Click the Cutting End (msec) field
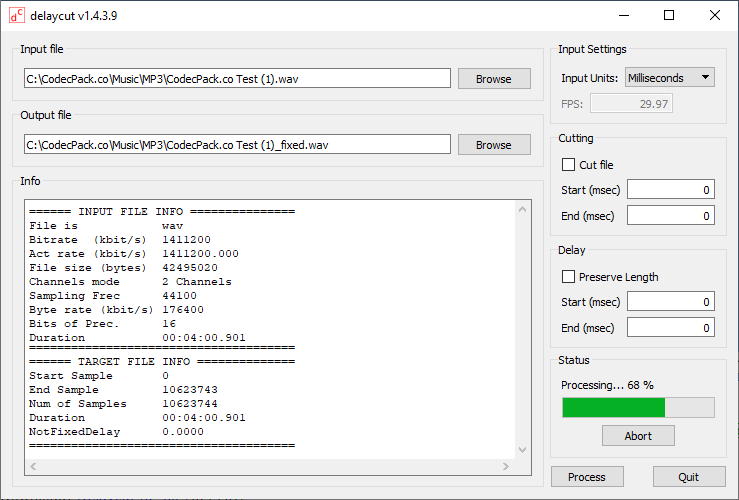The image size is (739, 500). point(671,215)
